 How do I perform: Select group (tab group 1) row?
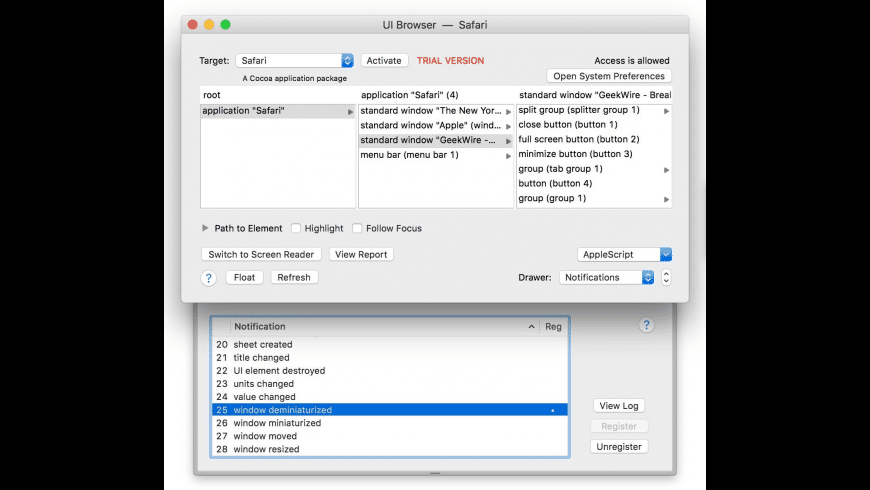coord(594,169)
